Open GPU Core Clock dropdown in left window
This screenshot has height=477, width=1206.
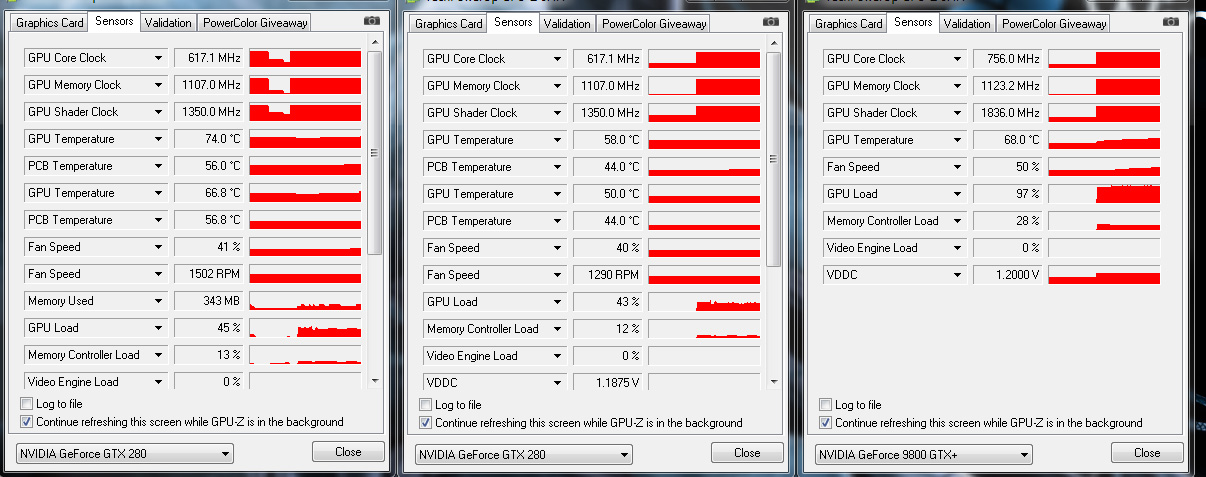(157, 58)
